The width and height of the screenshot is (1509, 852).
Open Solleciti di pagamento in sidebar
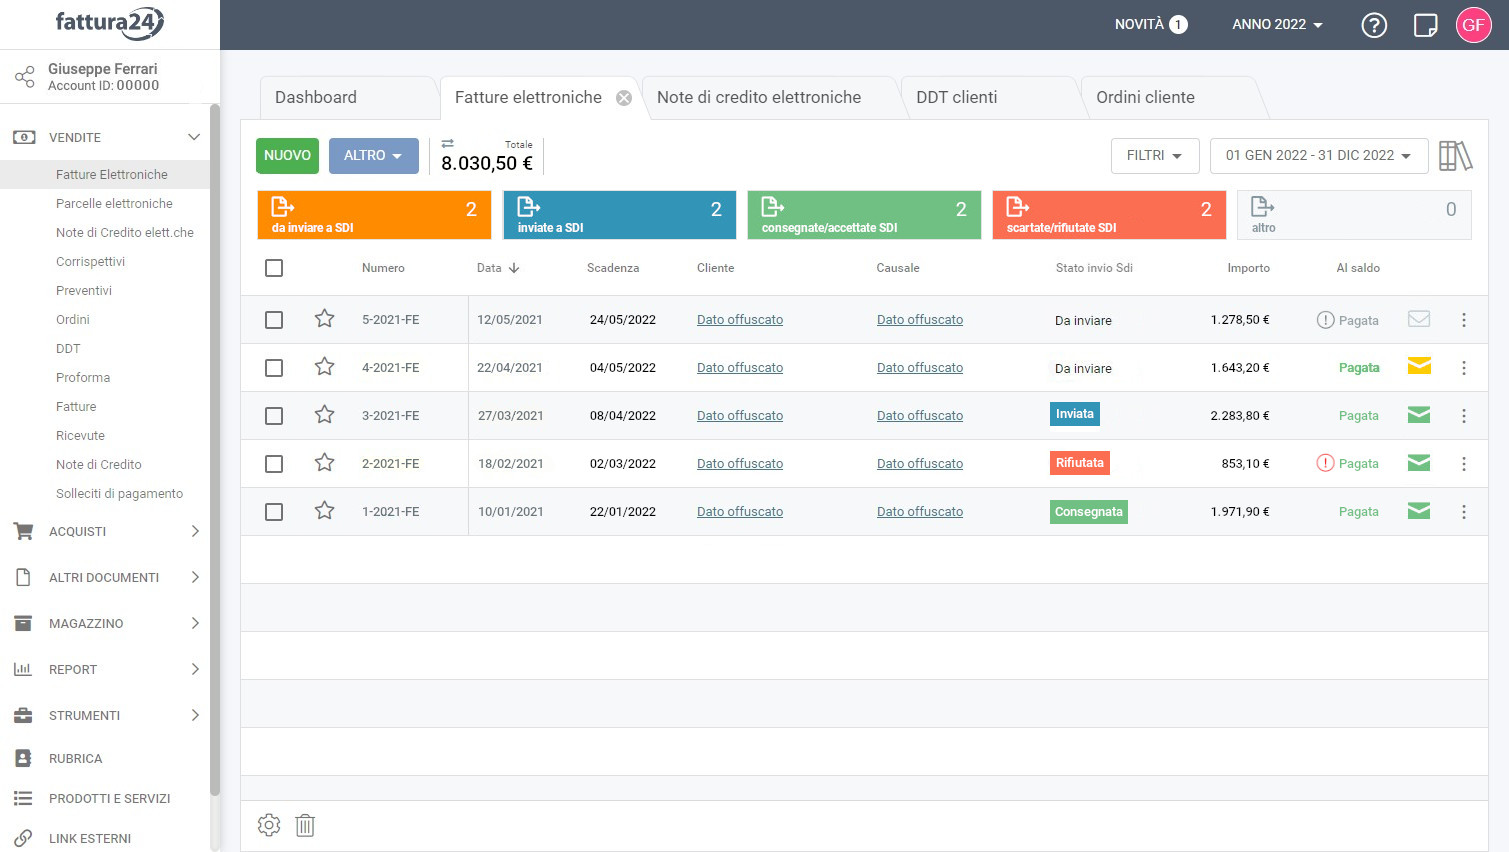pos(119,493)
